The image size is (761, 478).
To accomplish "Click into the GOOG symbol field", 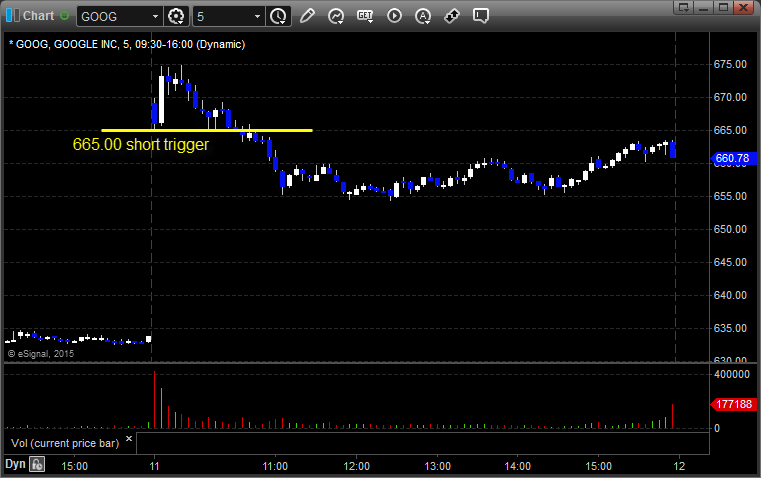I will point(115,16).
